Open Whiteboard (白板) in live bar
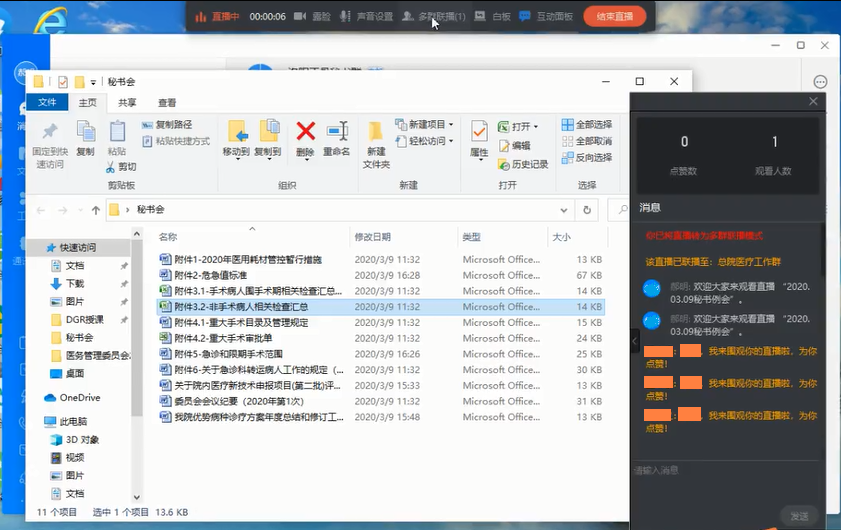Image resolution: width=841 pixels, height=530 pixels. 492,17
